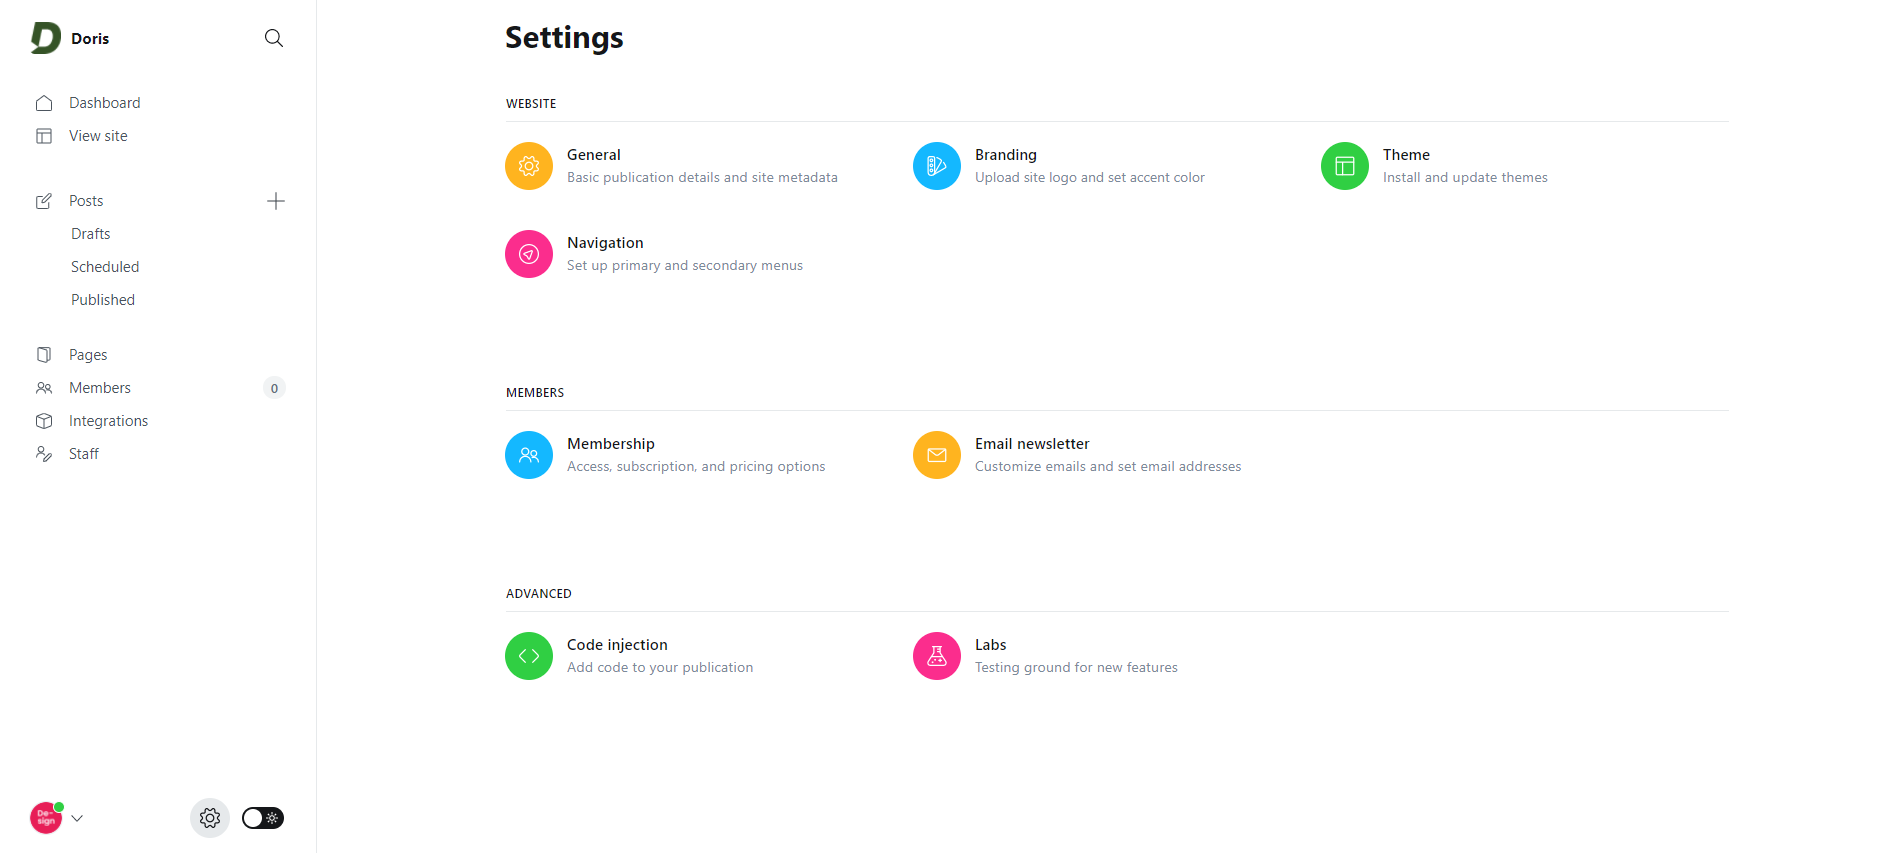The width and height of the screenshot is (1894, 853).
Task: Click the blue Membership icon
Action: (x=529, y=455)
